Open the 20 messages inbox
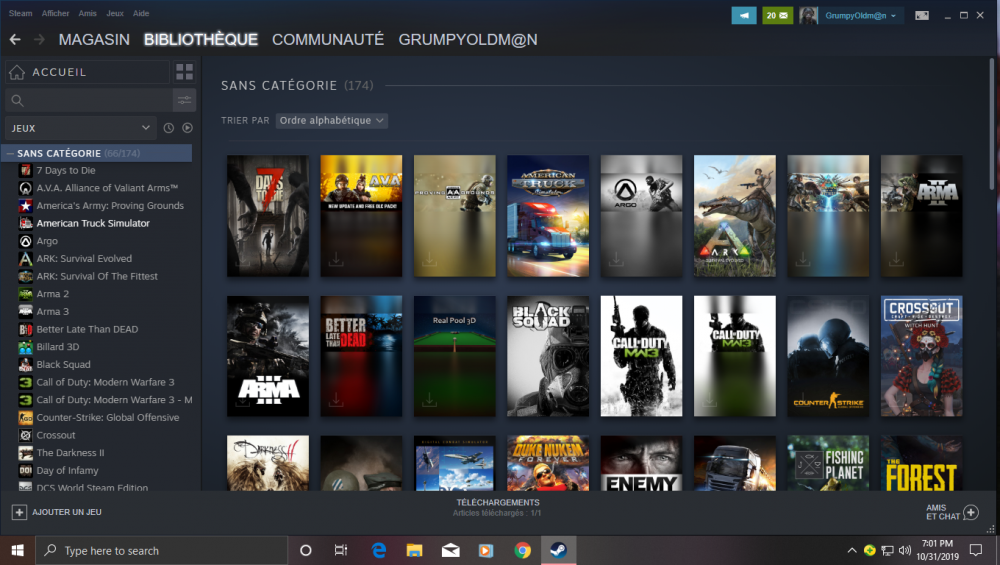 click(x=777, y=15)
